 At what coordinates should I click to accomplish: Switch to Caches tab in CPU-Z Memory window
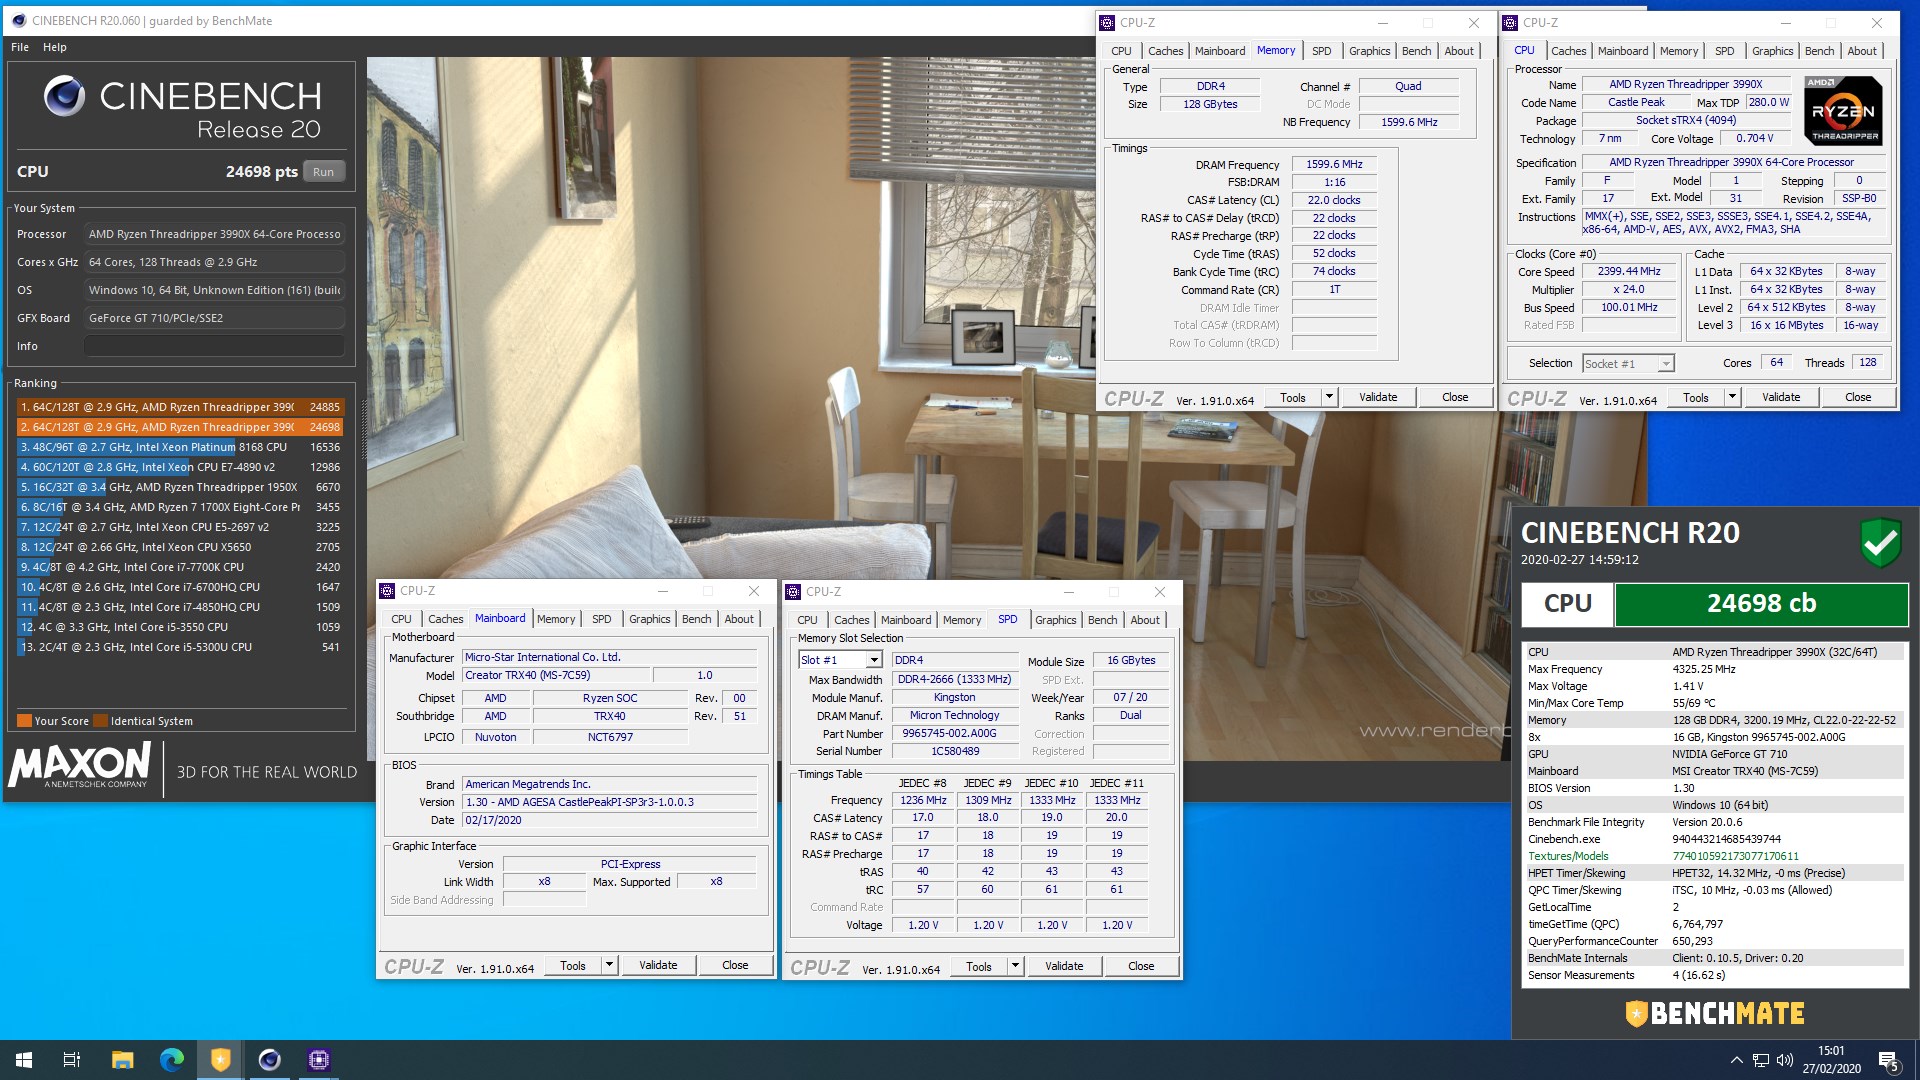coord(1165,51)
